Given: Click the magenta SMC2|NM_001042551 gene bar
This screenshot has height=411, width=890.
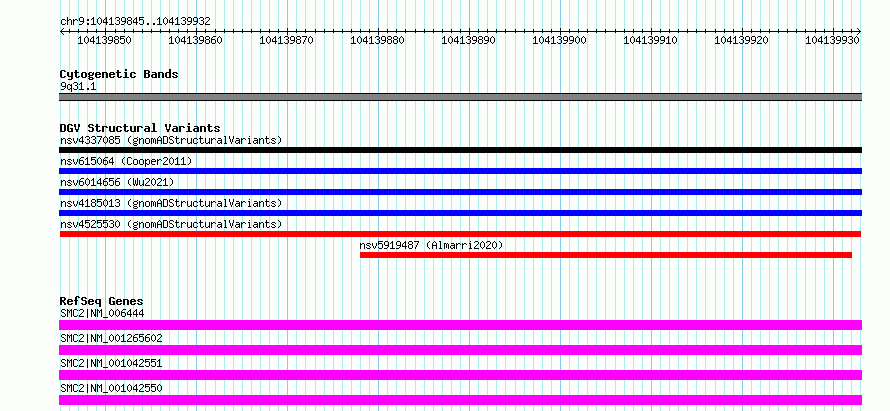Looking at the screenshot, I should [x=460, y=375].
